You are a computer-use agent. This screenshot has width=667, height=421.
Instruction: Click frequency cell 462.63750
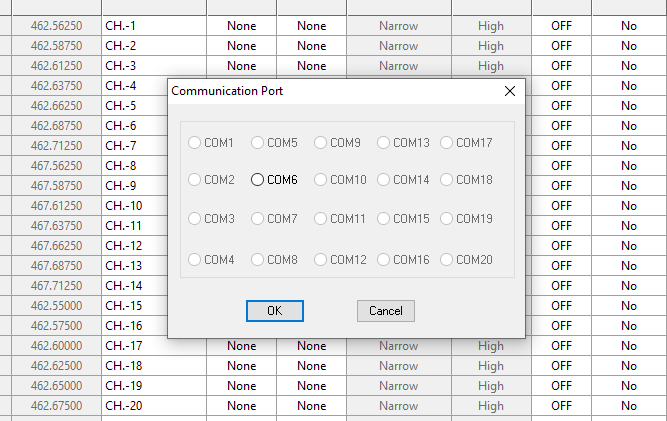(57, 86)
